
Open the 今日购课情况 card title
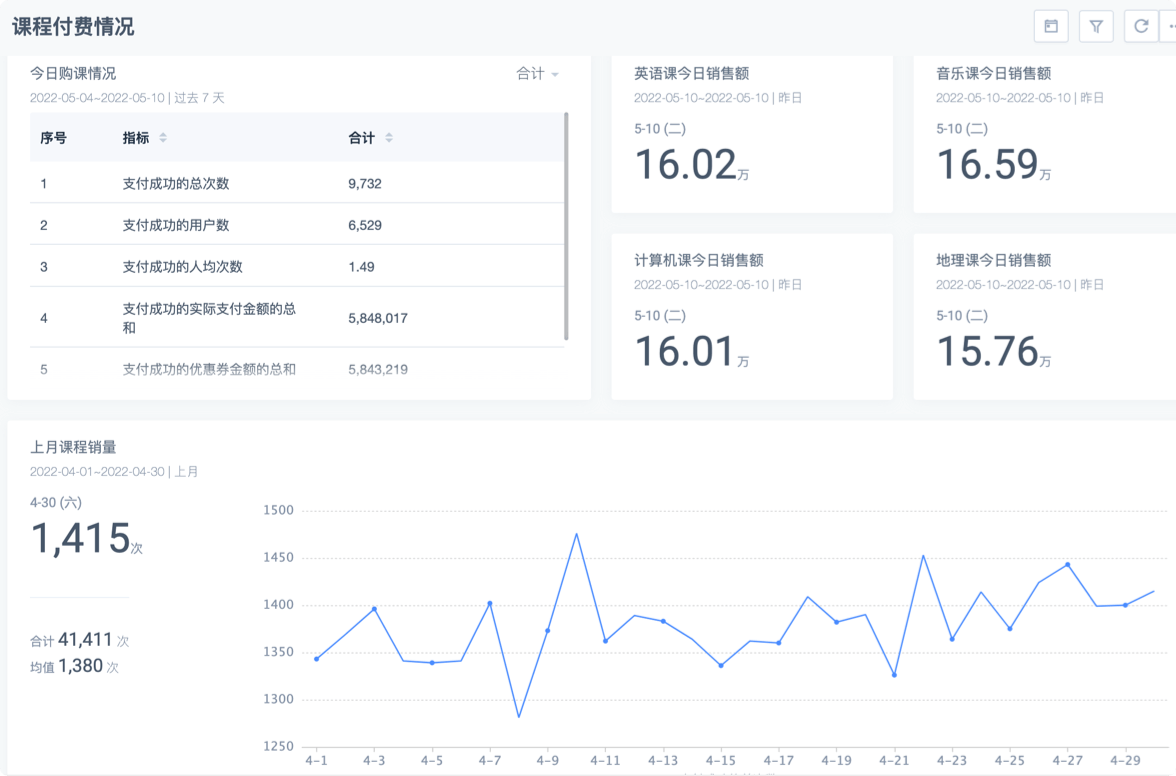pyautogui.click(x=73, y=73)
